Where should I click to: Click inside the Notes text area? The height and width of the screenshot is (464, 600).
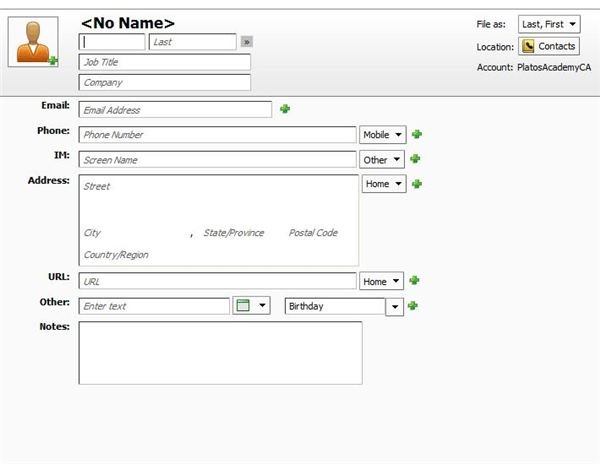pos(220,353)
